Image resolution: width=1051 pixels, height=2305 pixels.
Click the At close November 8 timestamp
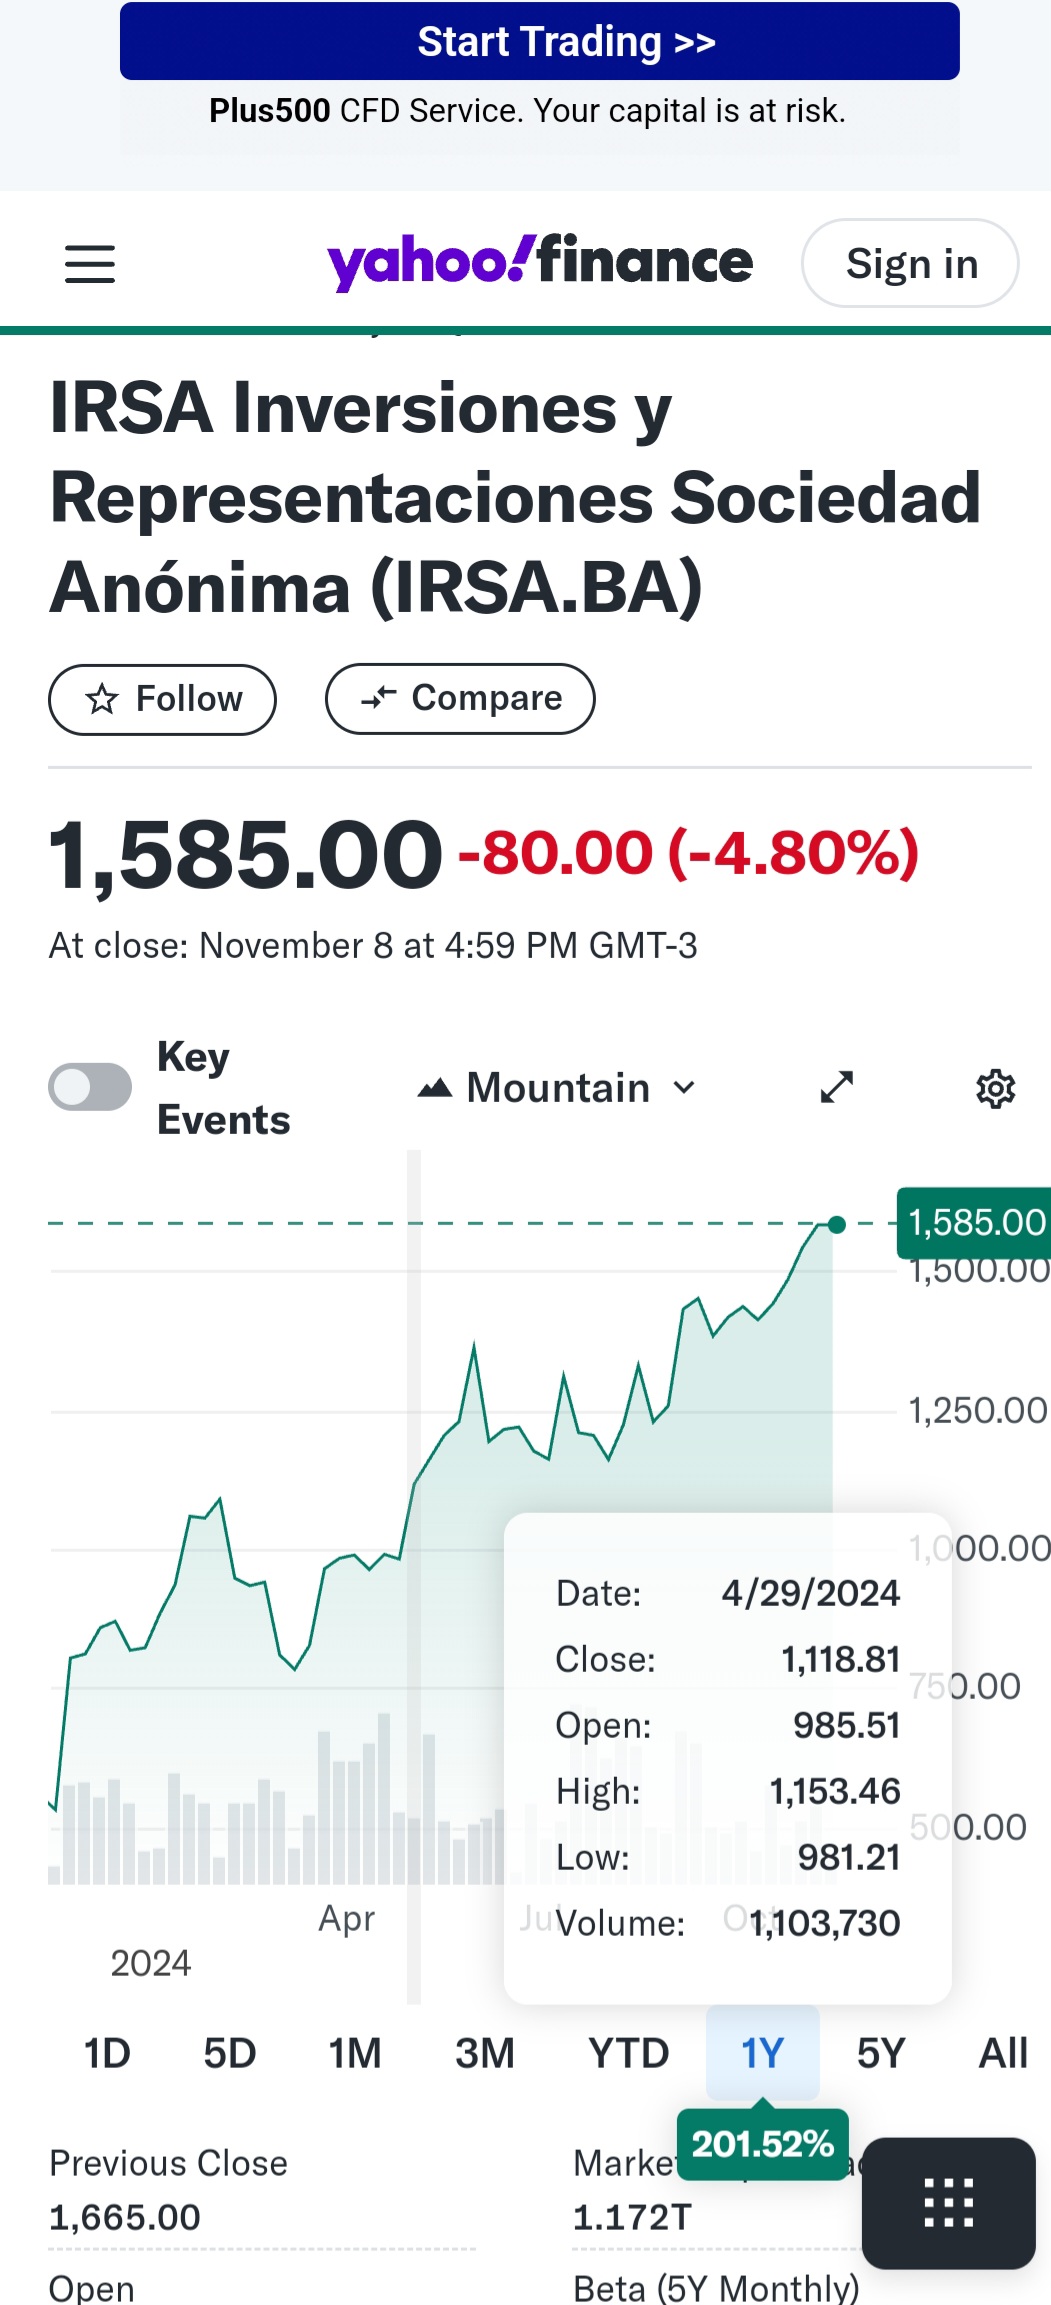click(373, 945)
